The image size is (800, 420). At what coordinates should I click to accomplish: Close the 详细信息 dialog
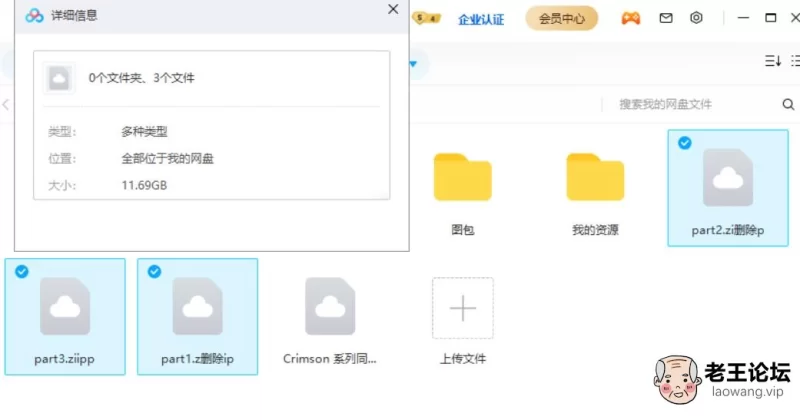[393, 9]
